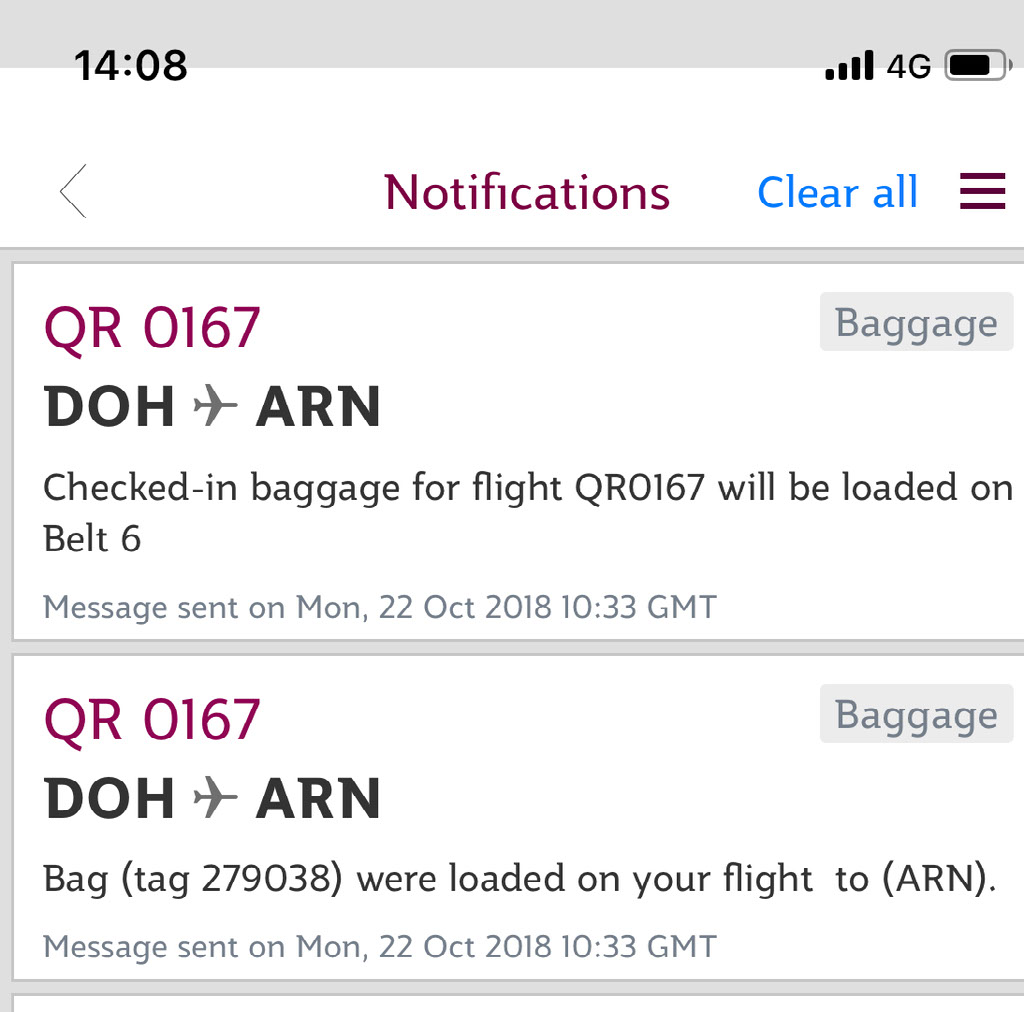Select the Baggage label on the Belt 6 notification
Viewport: 1024px width, 1012px height.
916,322
